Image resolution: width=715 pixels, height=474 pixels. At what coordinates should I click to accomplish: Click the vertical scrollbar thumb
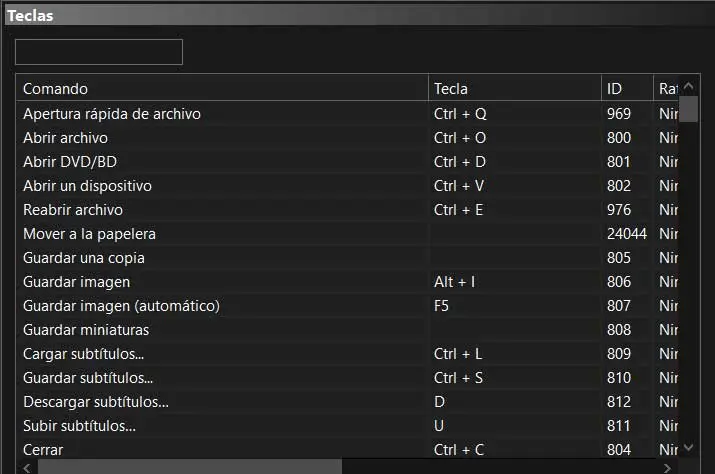(689, 103)
